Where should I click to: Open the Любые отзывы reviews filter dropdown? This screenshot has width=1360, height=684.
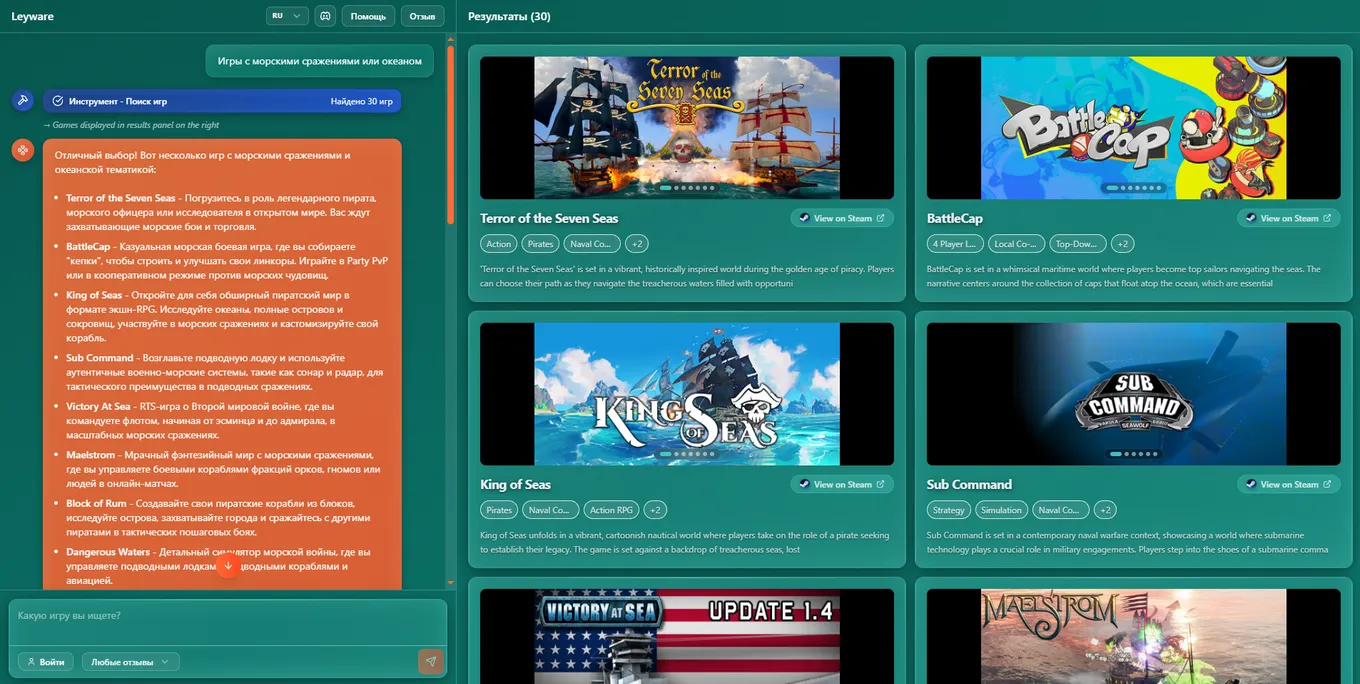pos(130,662)
